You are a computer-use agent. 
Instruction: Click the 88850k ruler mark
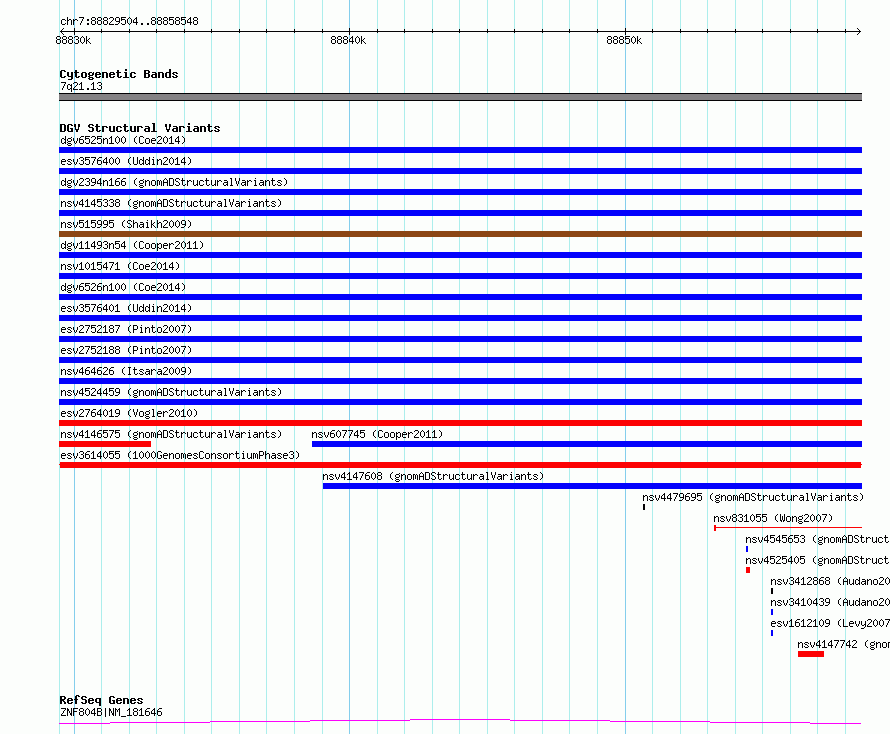(624, 40)
